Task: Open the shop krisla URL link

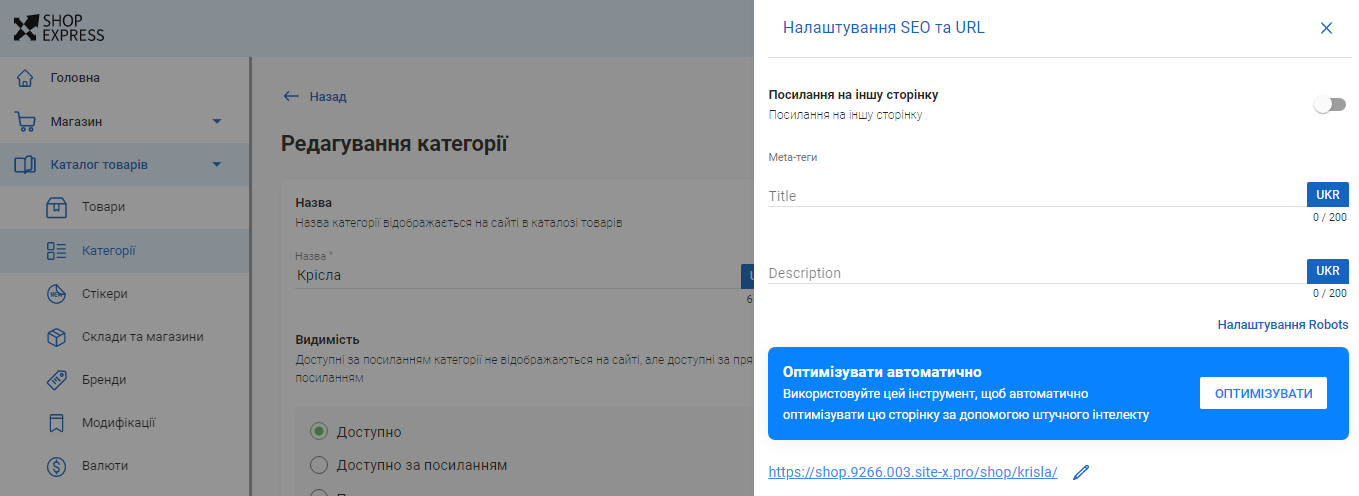Action: tap(913, 472)
